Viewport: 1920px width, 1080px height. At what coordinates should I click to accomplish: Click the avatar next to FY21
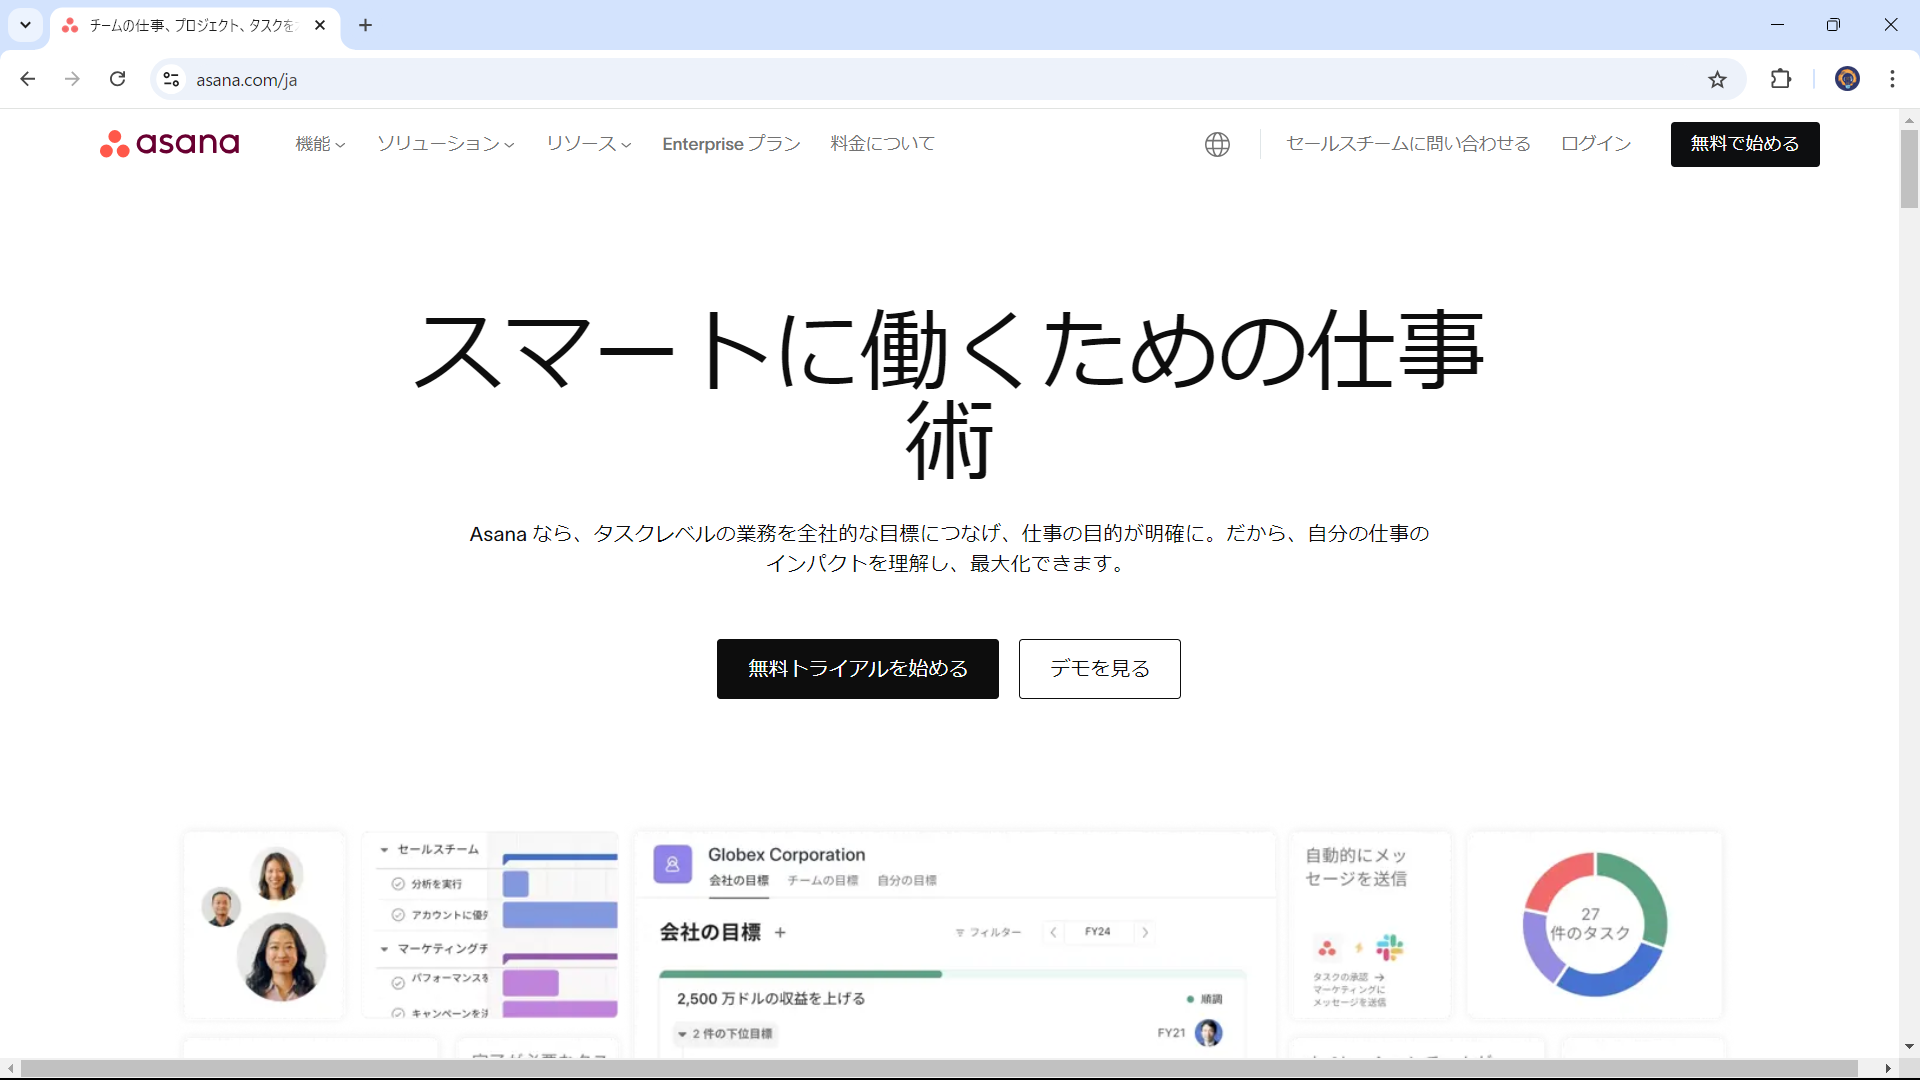[1208, 1033]
